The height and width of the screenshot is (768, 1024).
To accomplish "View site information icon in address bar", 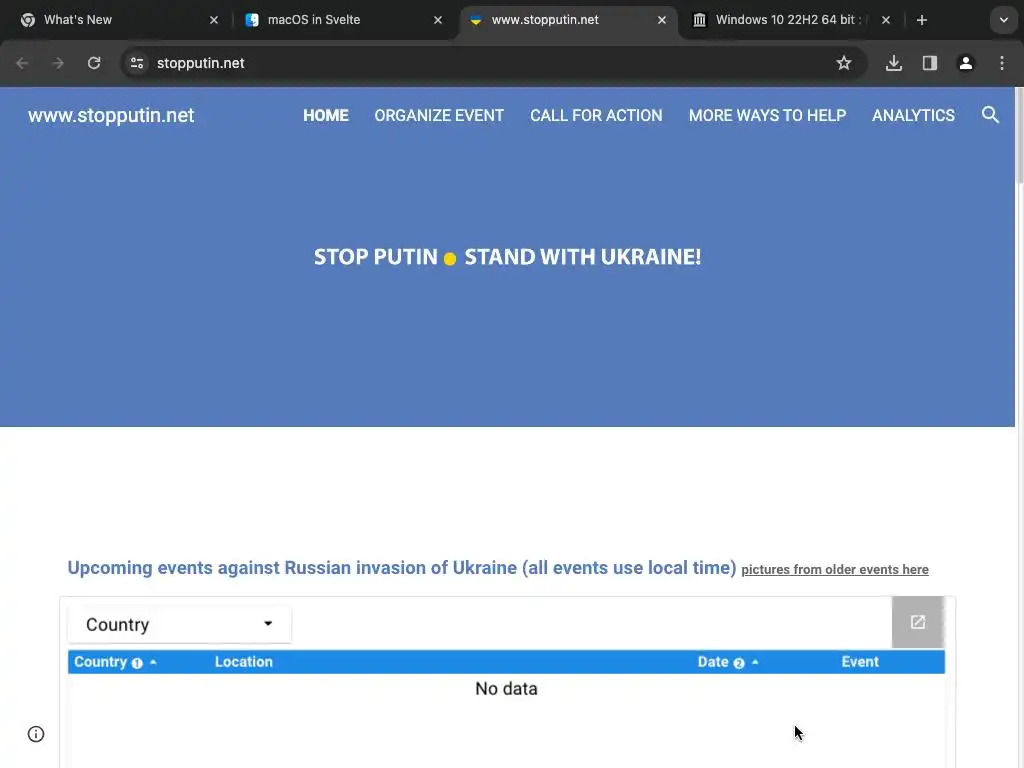I will 137,63.
